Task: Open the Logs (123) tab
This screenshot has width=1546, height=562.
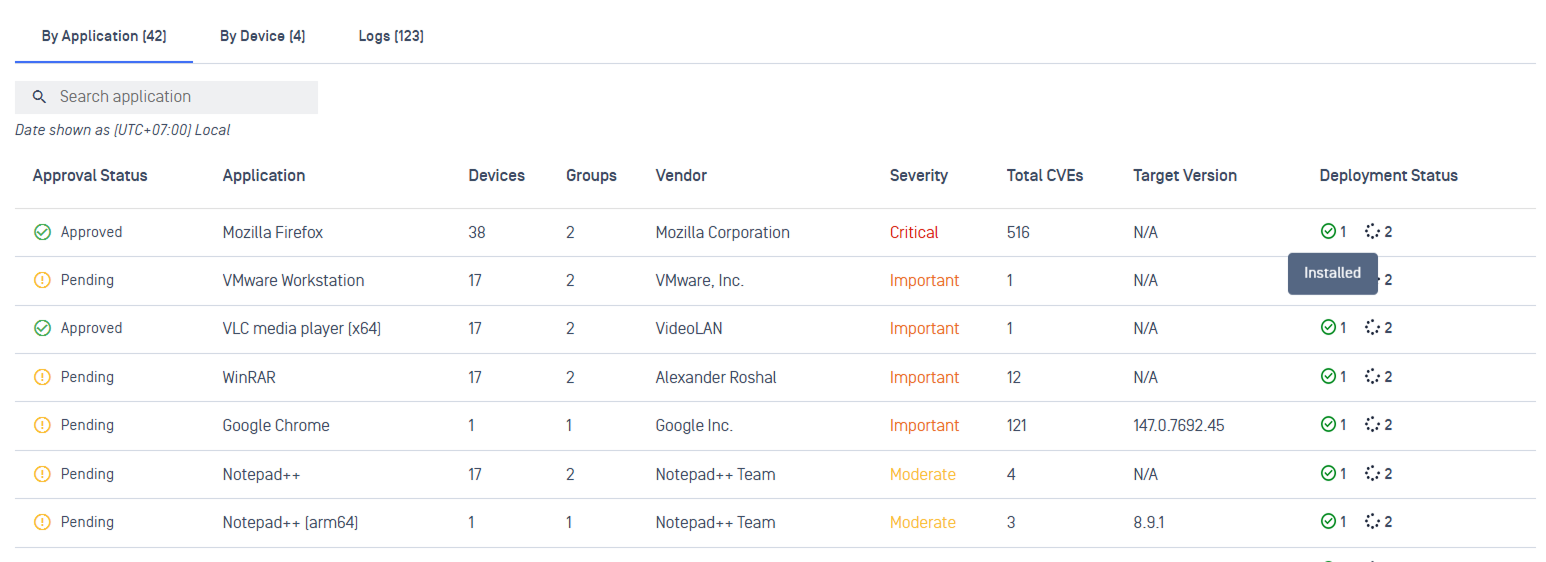Action: 391,36
